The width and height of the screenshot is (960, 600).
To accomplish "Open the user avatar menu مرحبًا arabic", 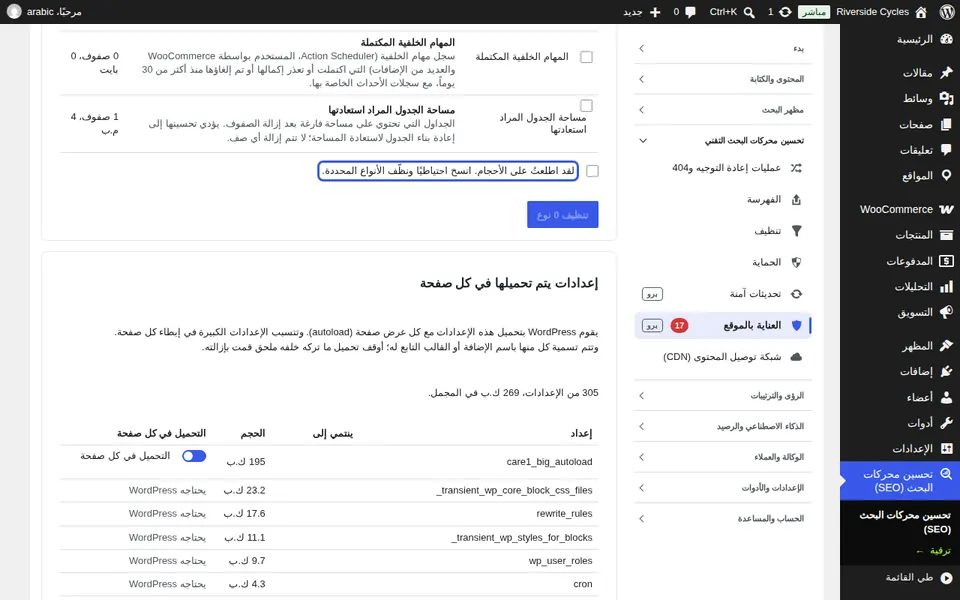I will coord(45,12).
